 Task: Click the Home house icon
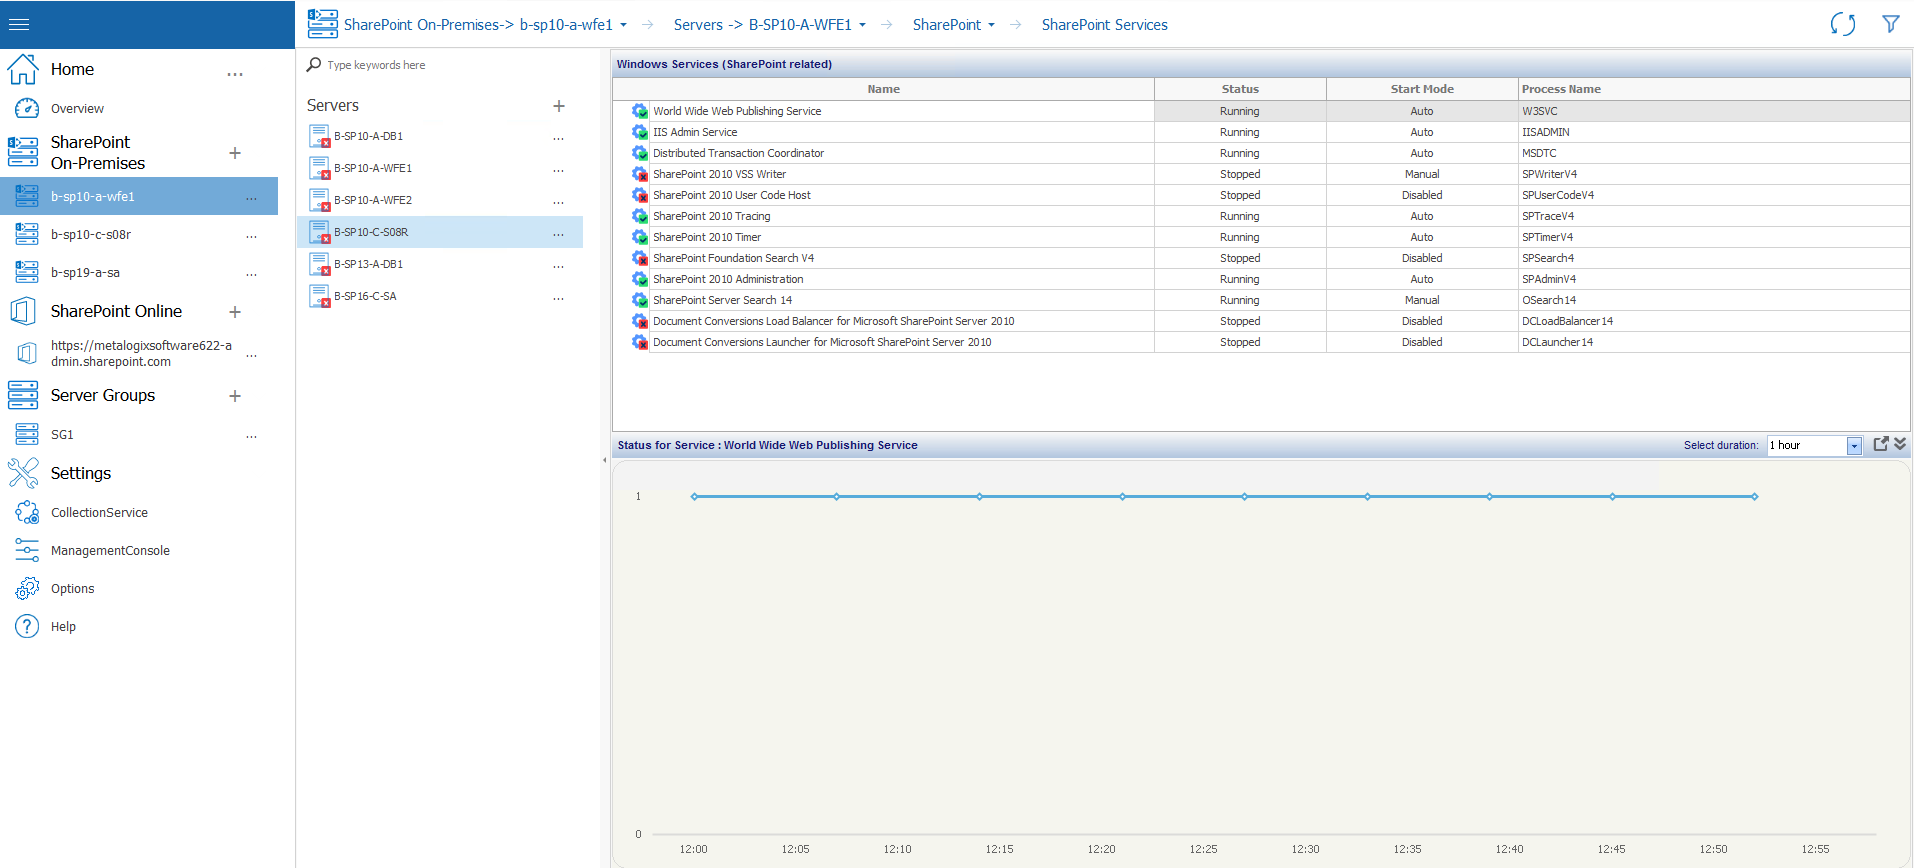23,69
